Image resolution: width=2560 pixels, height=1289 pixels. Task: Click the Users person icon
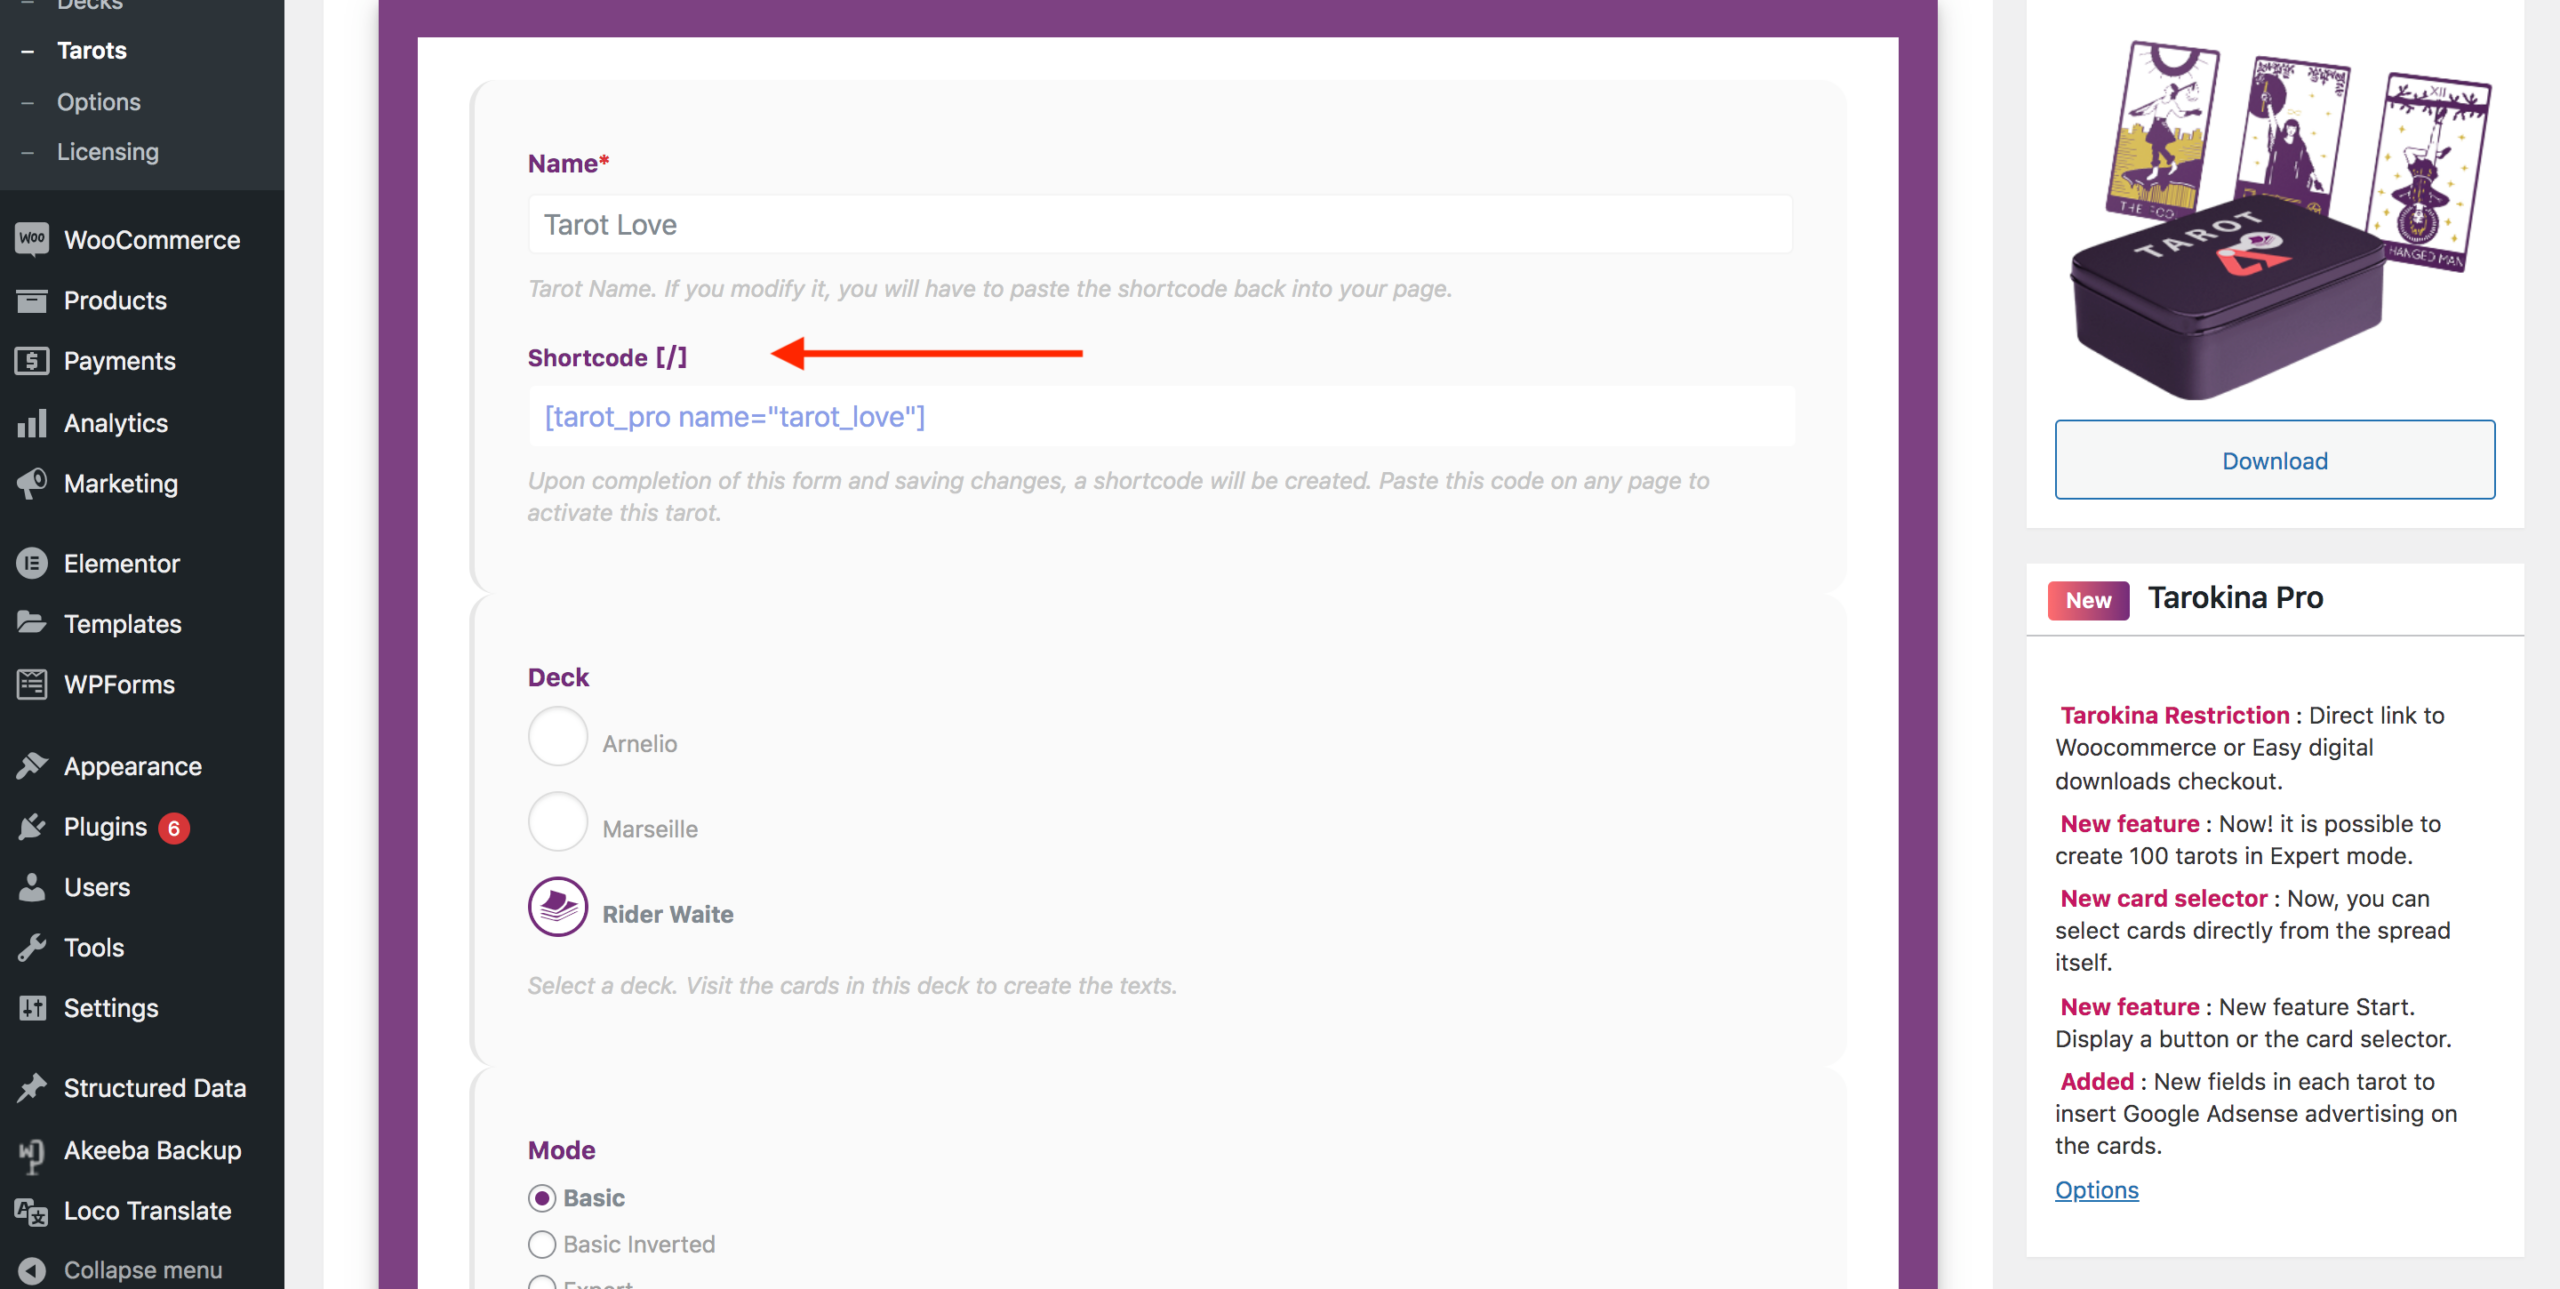[32, 887]
